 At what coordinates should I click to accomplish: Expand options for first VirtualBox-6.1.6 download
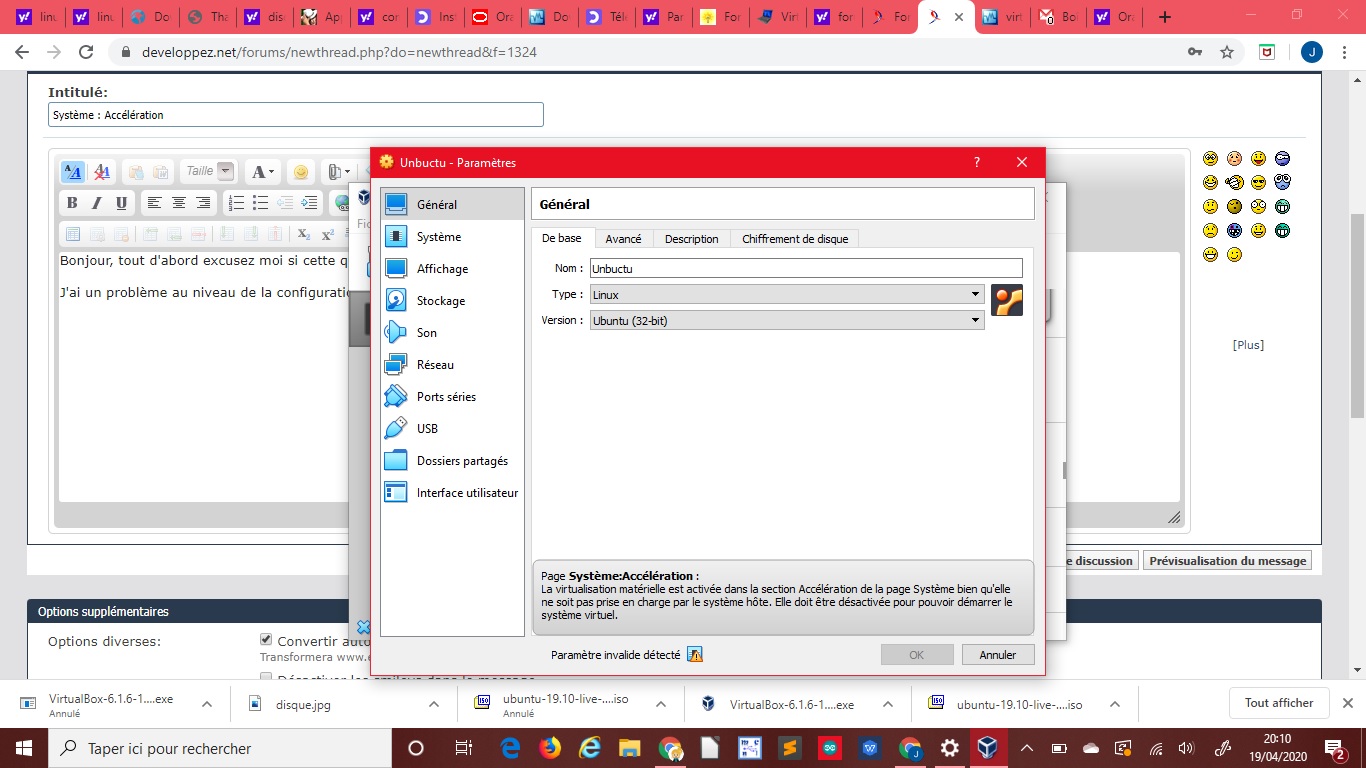207,704
